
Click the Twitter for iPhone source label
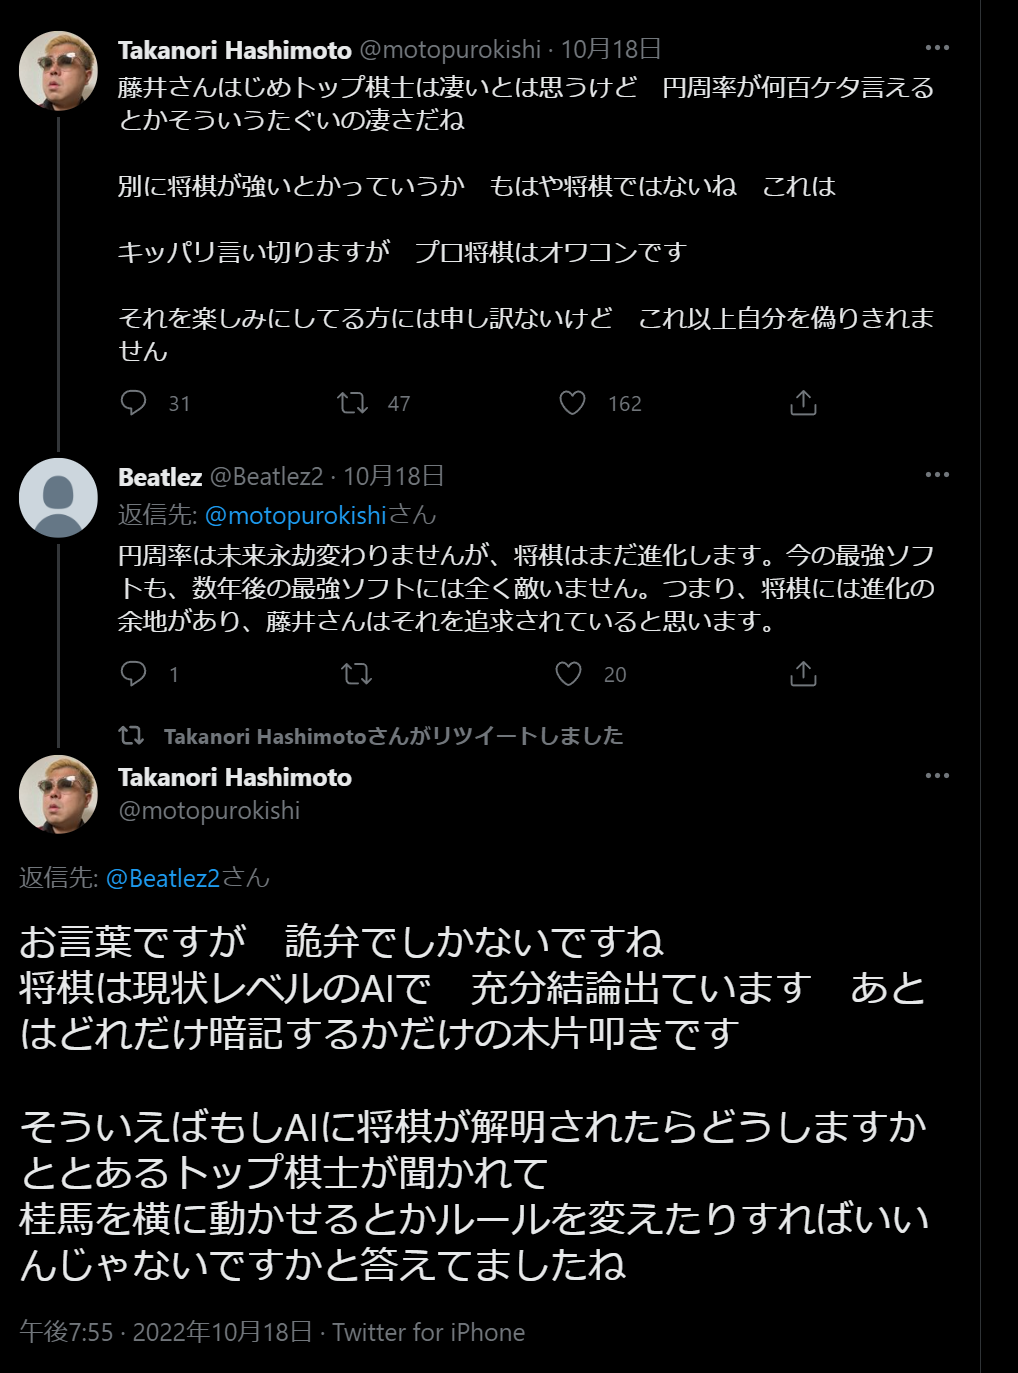pos(428,1332)
